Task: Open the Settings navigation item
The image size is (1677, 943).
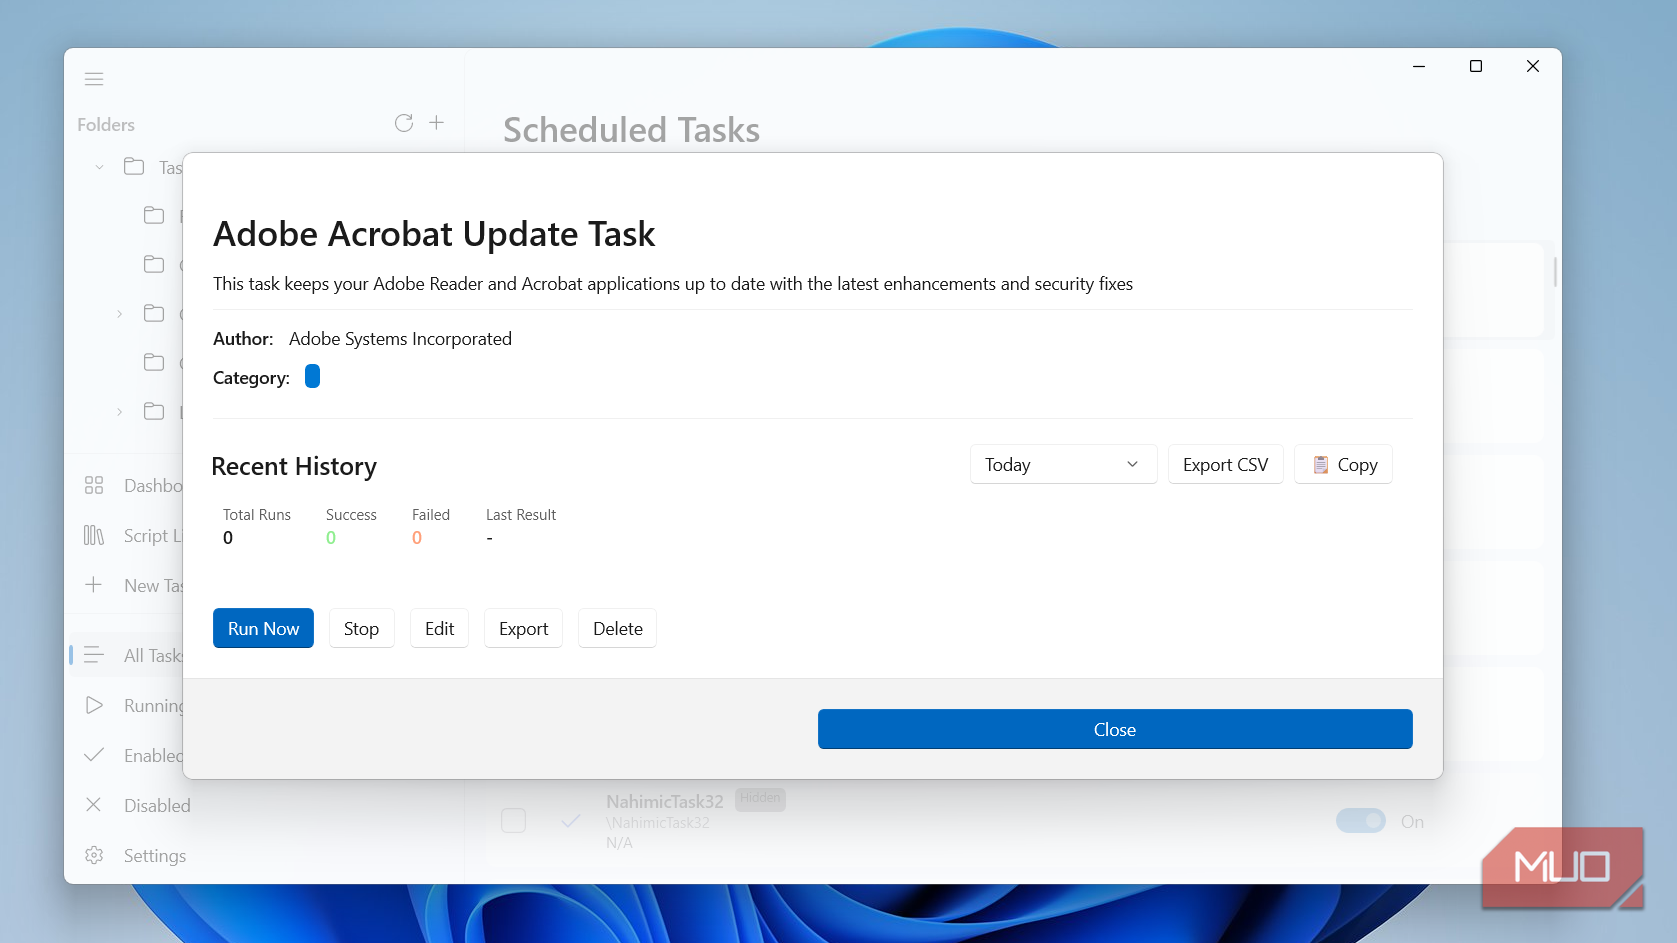Action: pyautogui.click(x=155, y=855)
